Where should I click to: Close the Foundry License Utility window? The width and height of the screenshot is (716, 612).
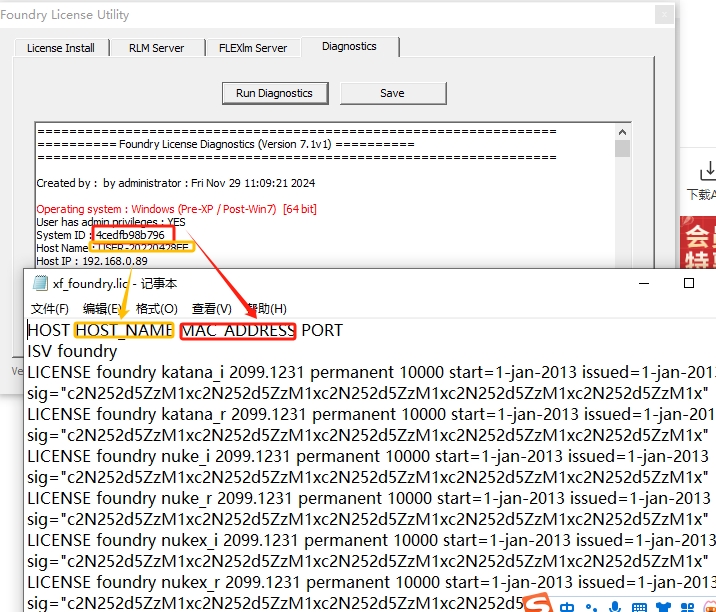(x=663, y=15)
